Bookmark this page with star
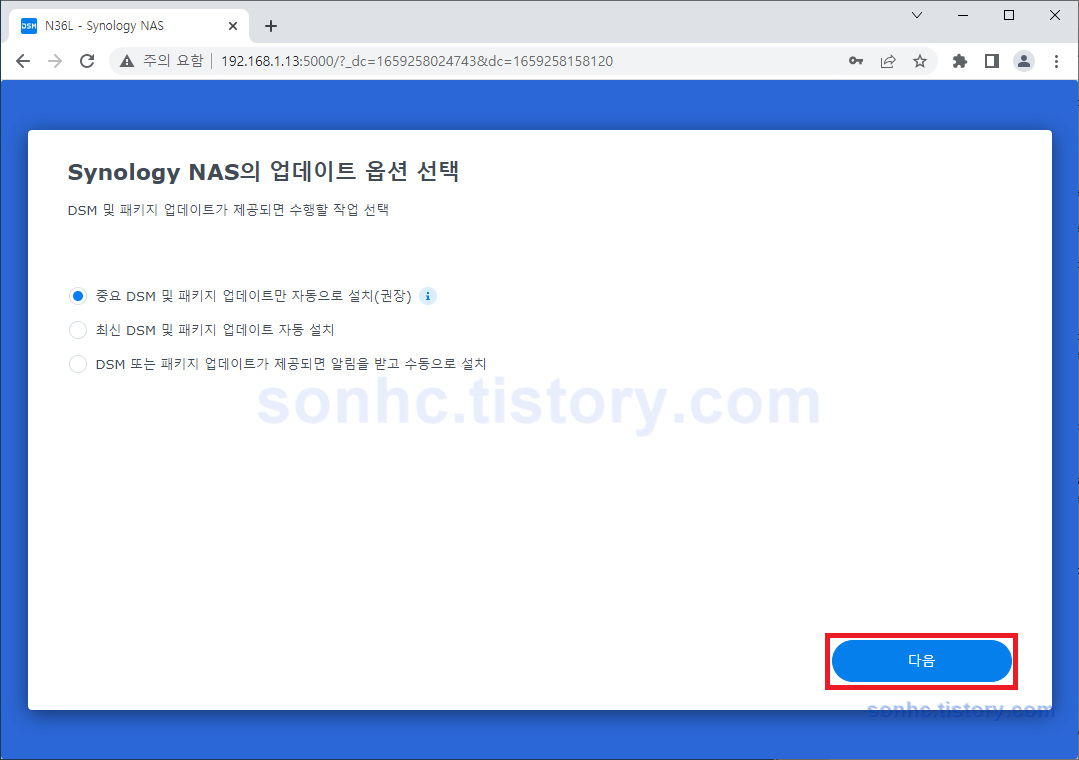1079x760 pixels. pyautogui.click(x=920, y=61)
